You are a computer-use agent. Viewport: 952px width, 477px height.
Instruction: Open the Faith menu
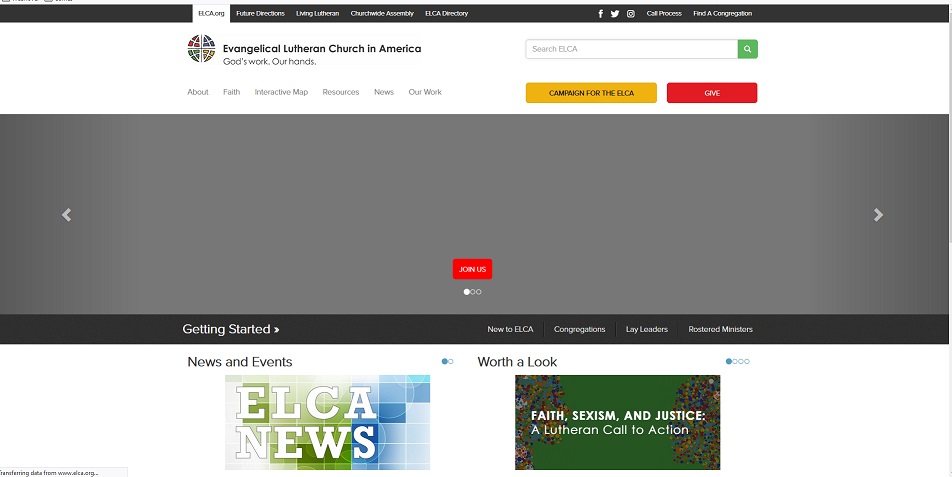point(231,92)
